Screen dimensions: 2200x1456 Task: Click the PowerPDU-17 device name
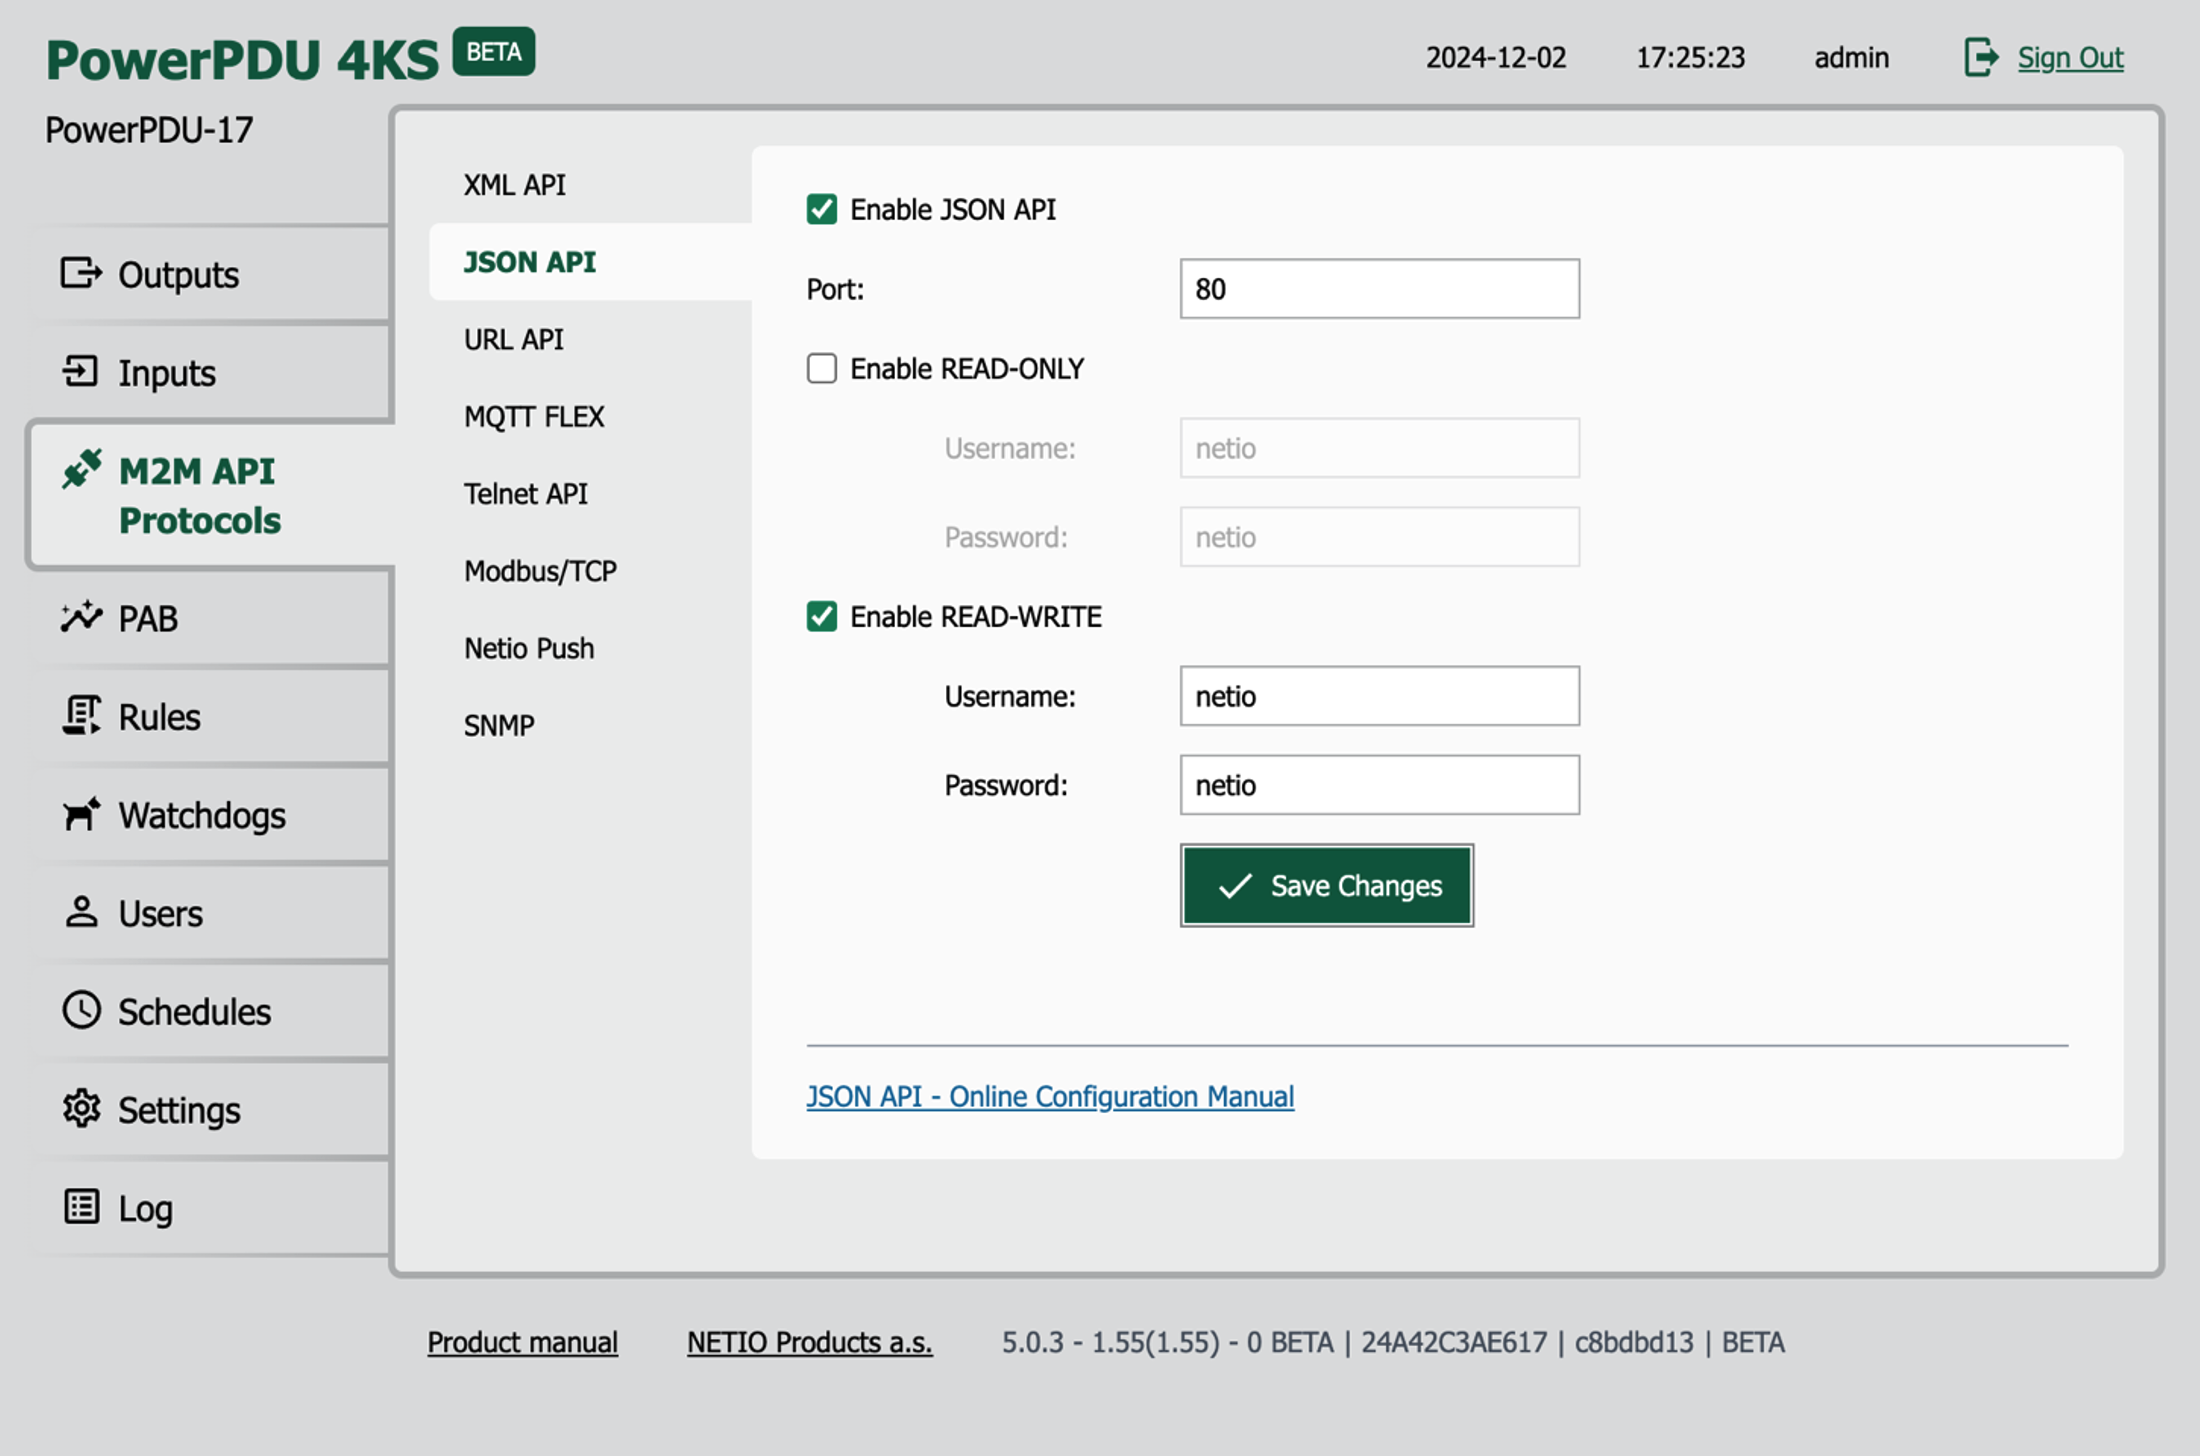pyautogui.click(x=149, y=129)
